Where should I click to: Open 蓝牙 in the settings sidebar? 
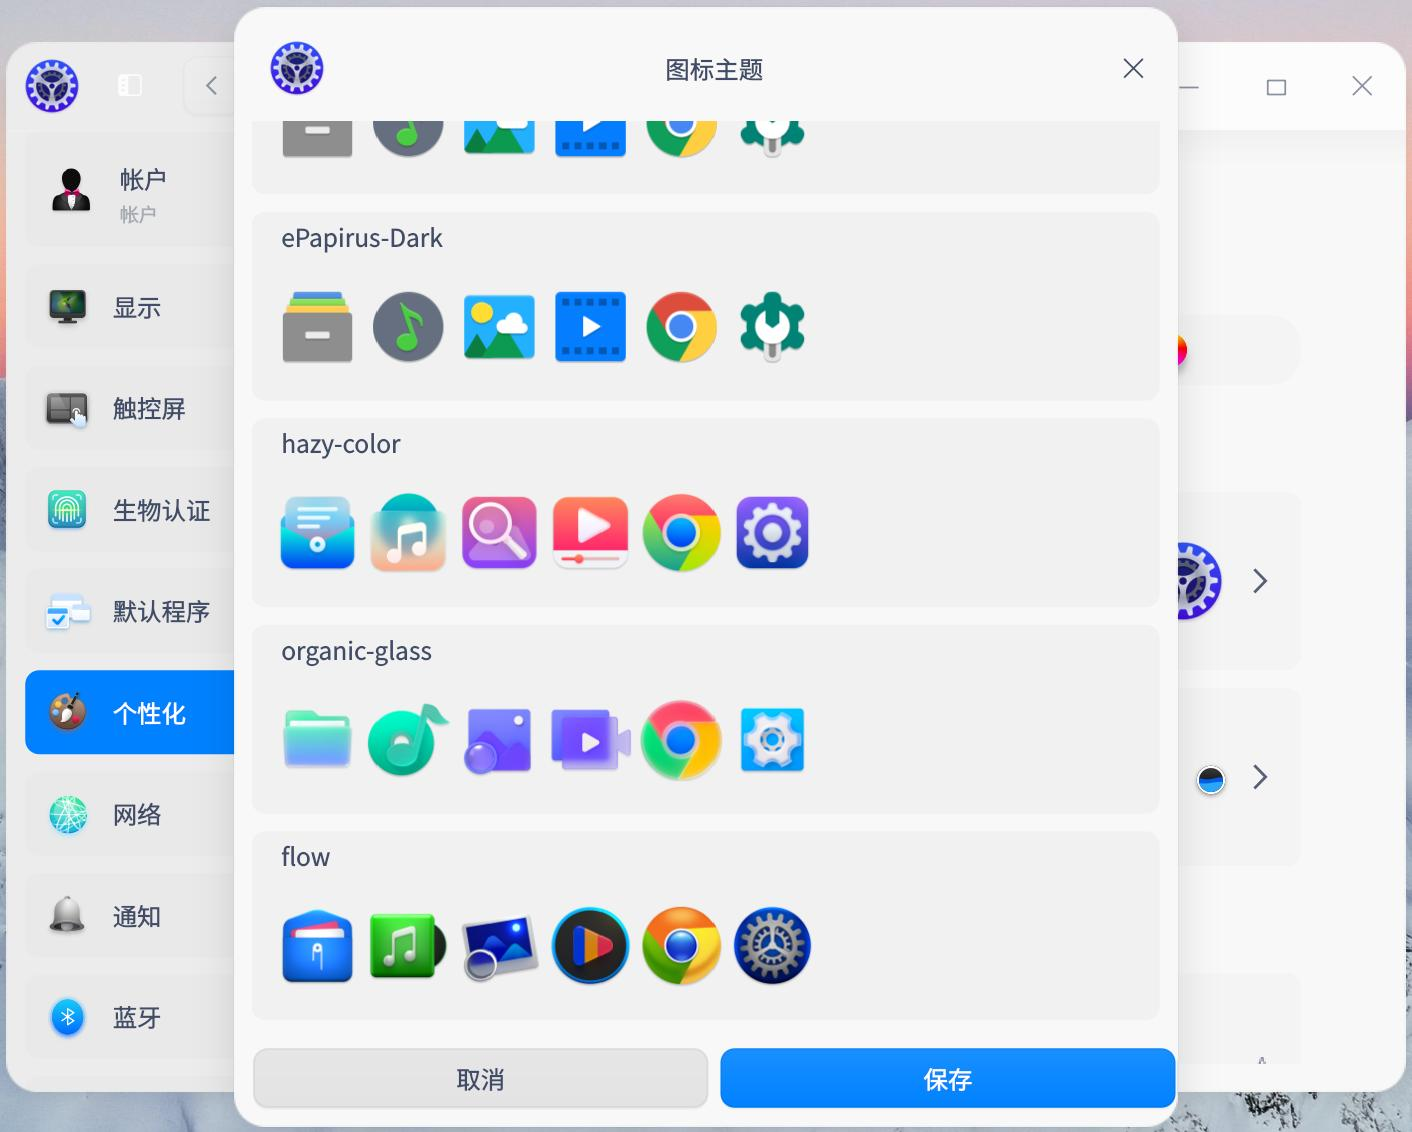130,1018
